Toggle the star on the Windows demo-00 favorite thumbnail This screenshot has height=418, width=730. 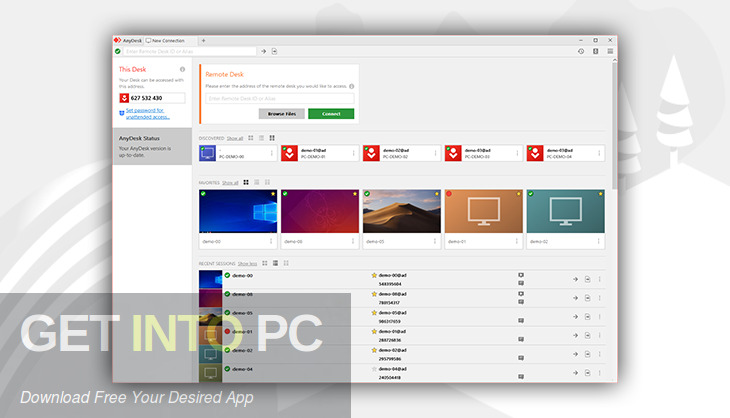[273, 194]
